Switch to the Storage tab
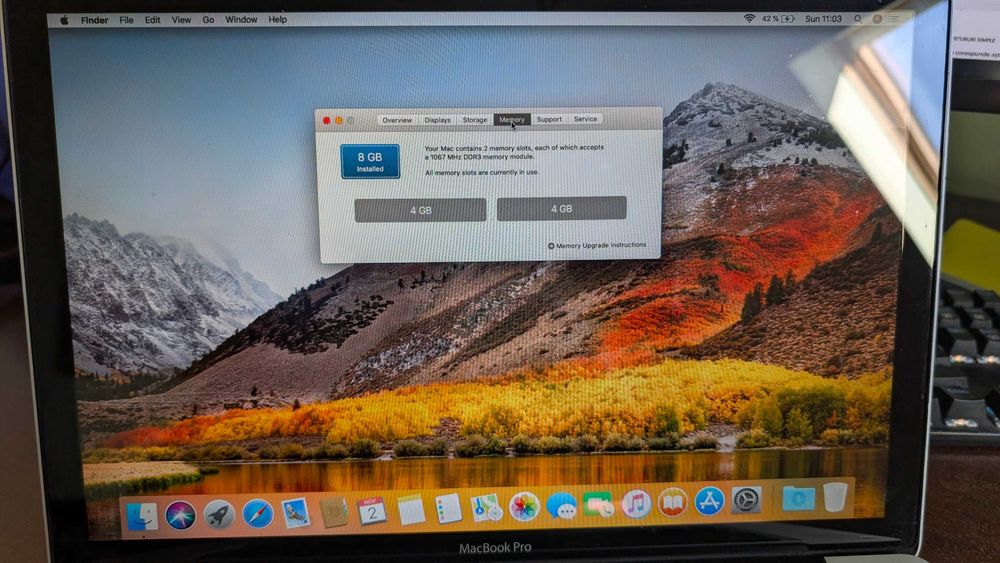The width and height of the screenshot is (1000, 563). pyautogui.click(x=474, y=120)
